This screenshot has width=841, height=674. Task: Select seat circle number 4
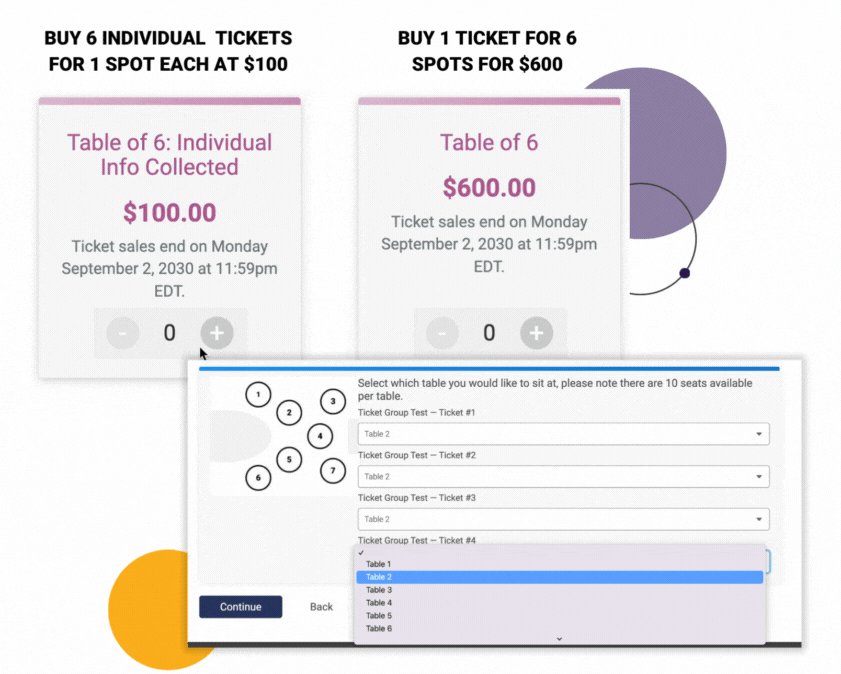coord(320,436)
